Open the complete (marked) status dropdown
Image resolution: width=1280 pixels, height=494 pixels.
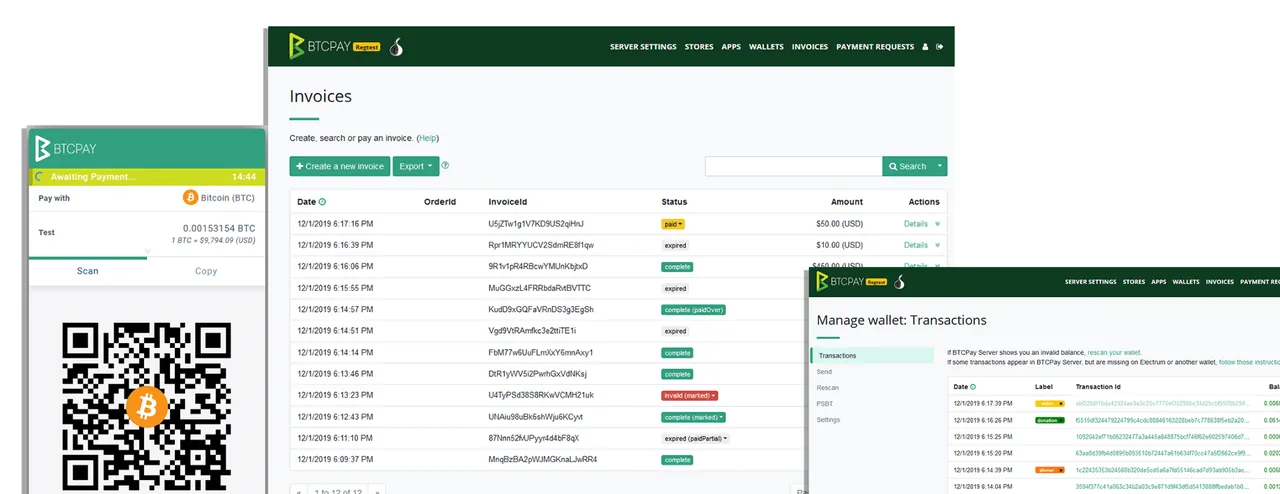[x=693, y=417]
